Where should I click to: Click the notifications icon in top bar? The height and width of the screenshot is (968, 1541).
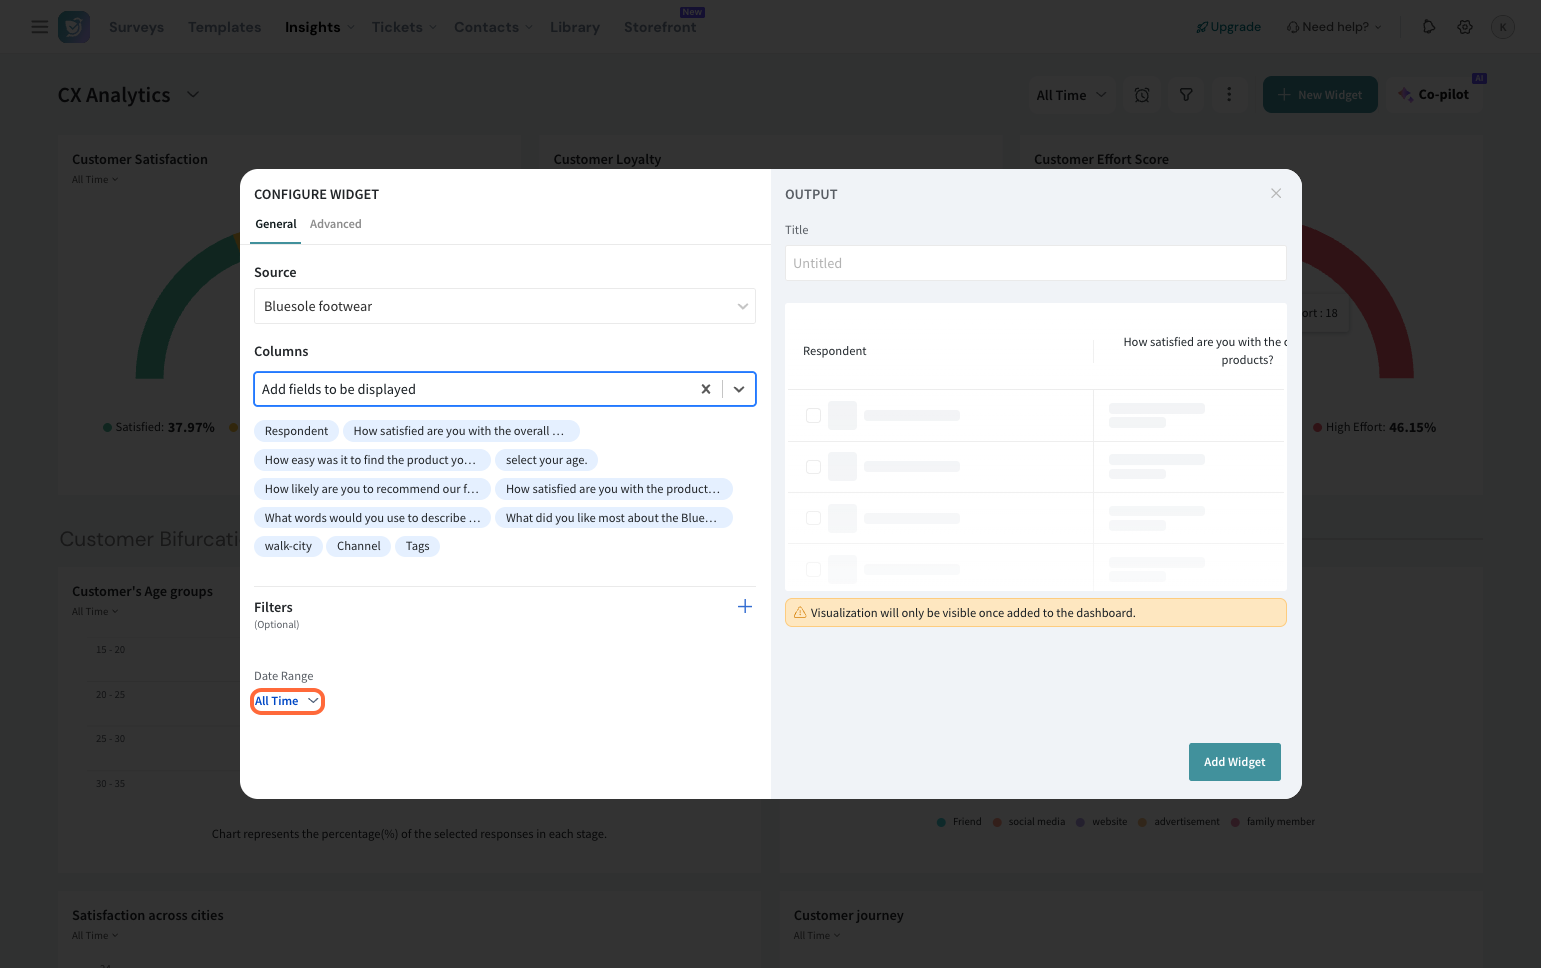coord(1429,27)
